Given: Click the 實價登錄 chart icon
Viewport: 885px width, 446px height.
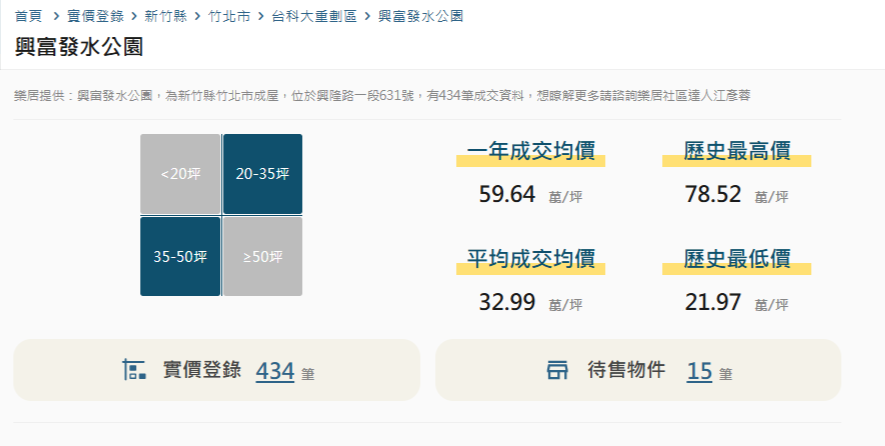Looking at the screenshot, I should [134, 370].
